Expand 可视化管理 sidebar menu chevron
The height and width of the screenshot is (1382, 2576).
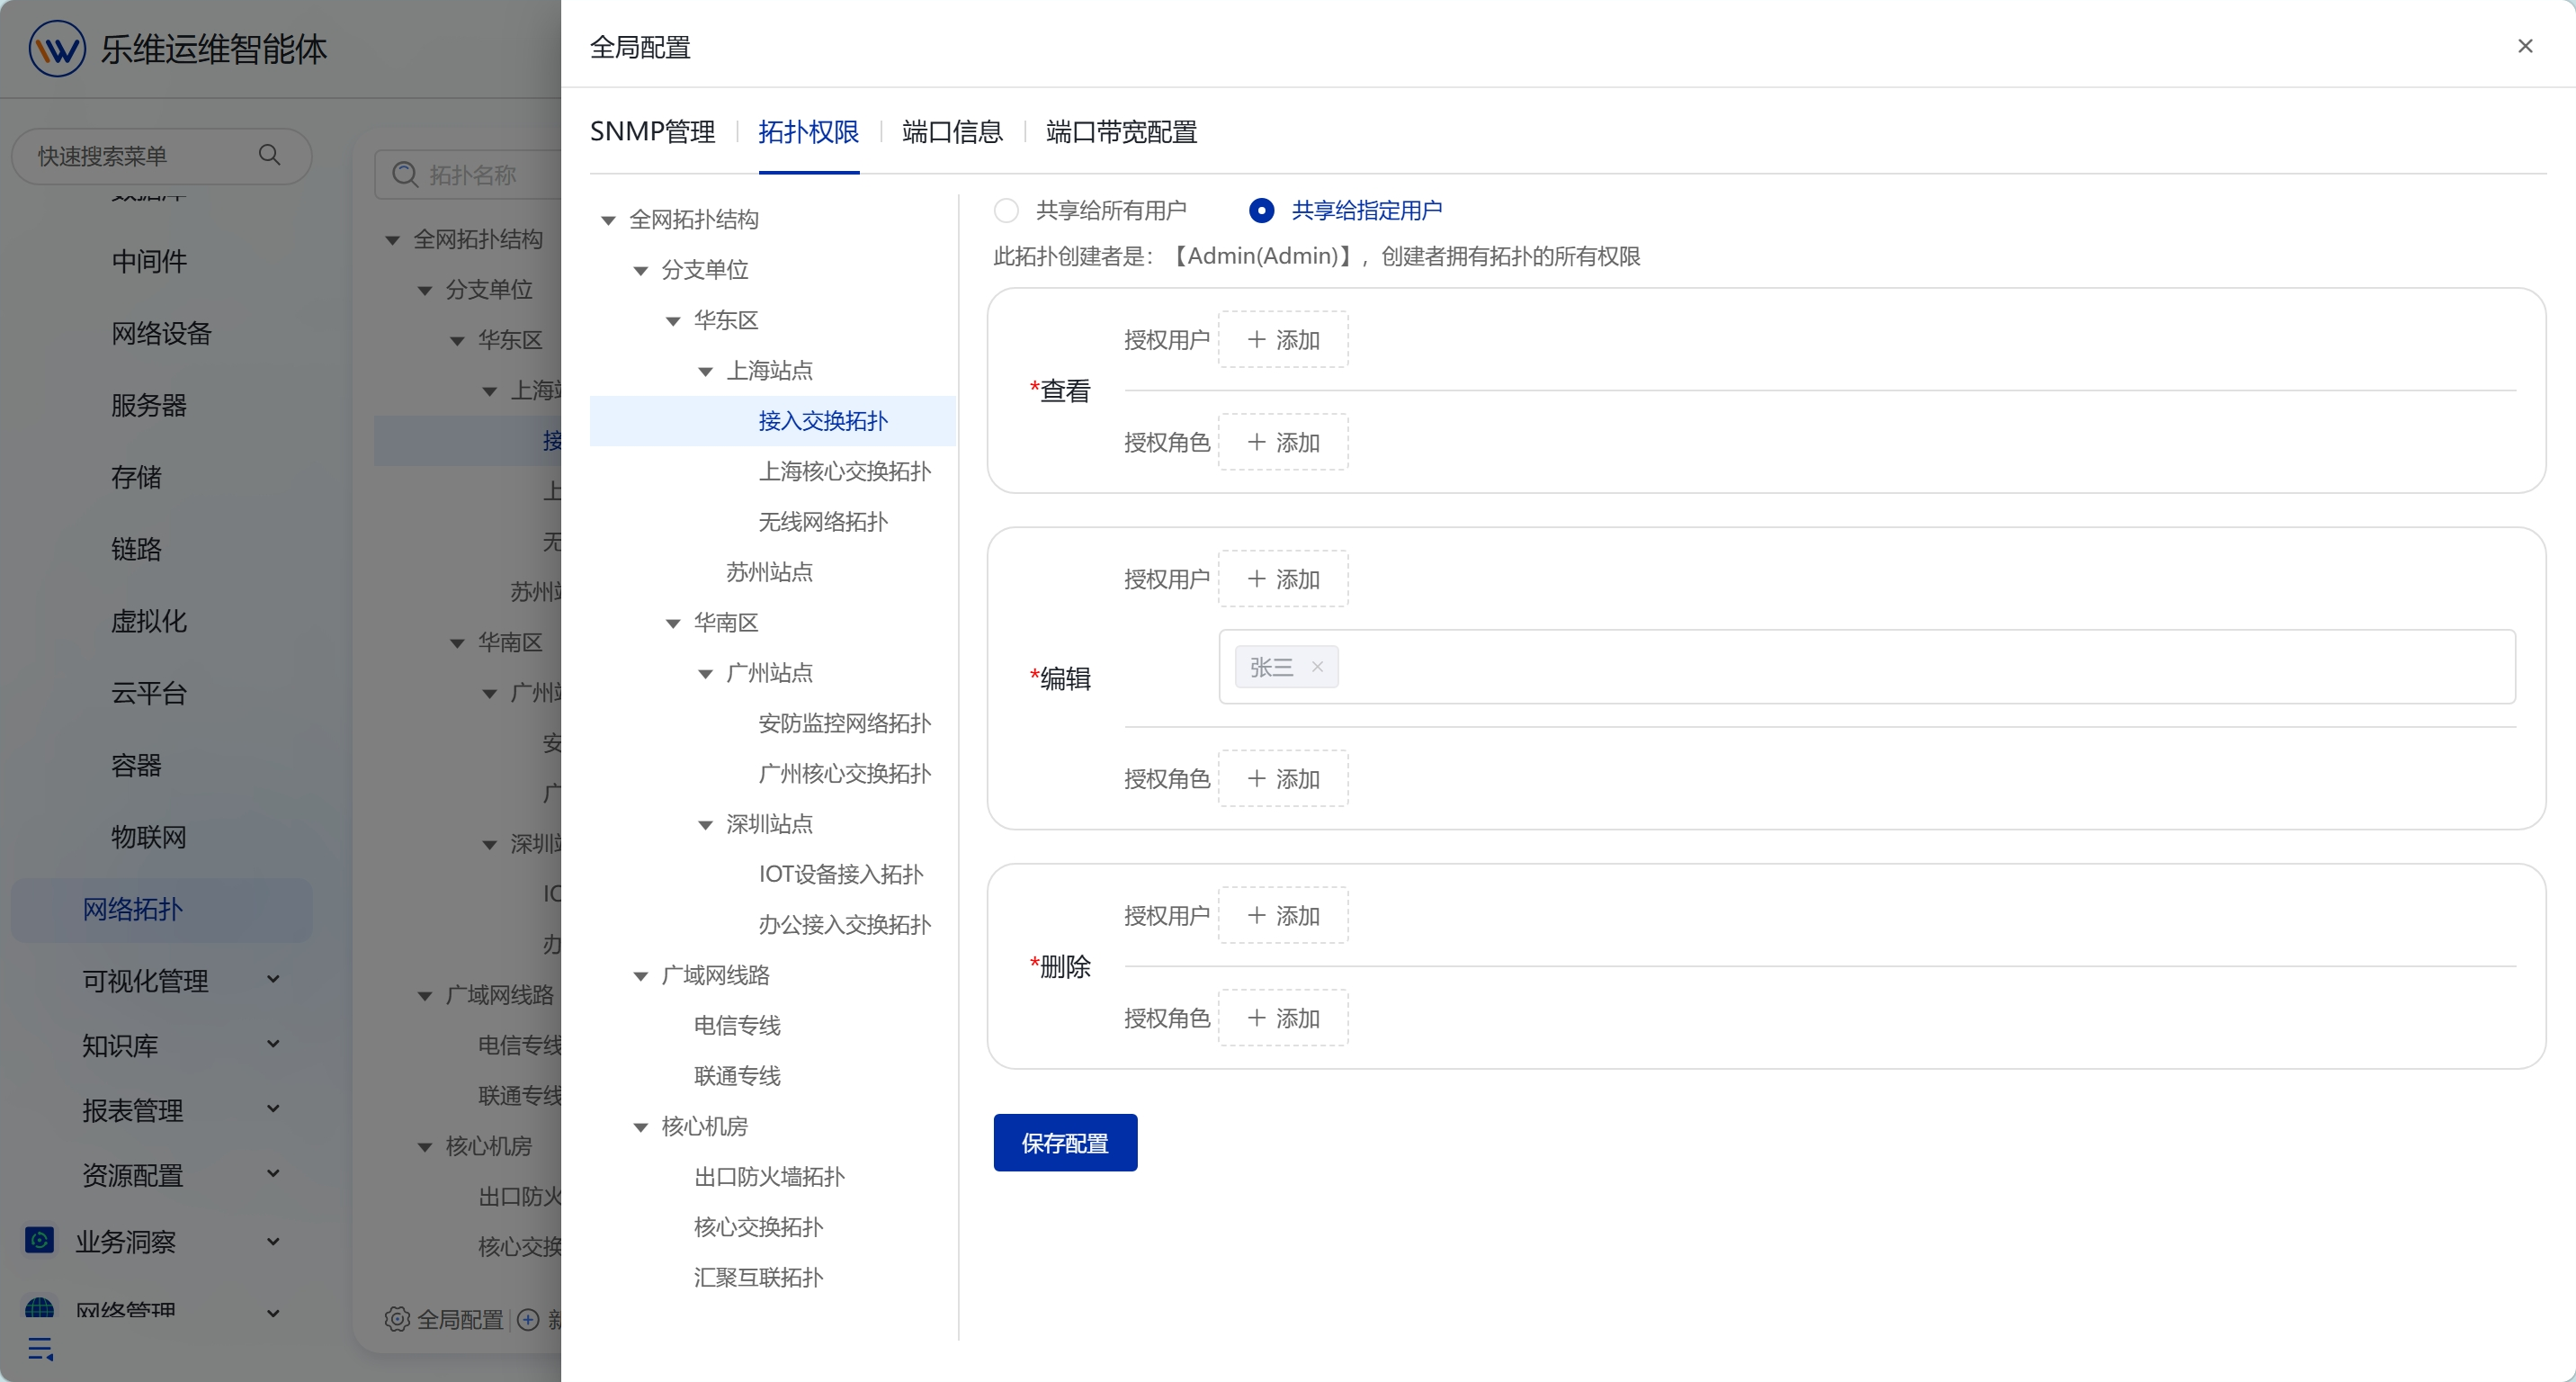point(273,979)
